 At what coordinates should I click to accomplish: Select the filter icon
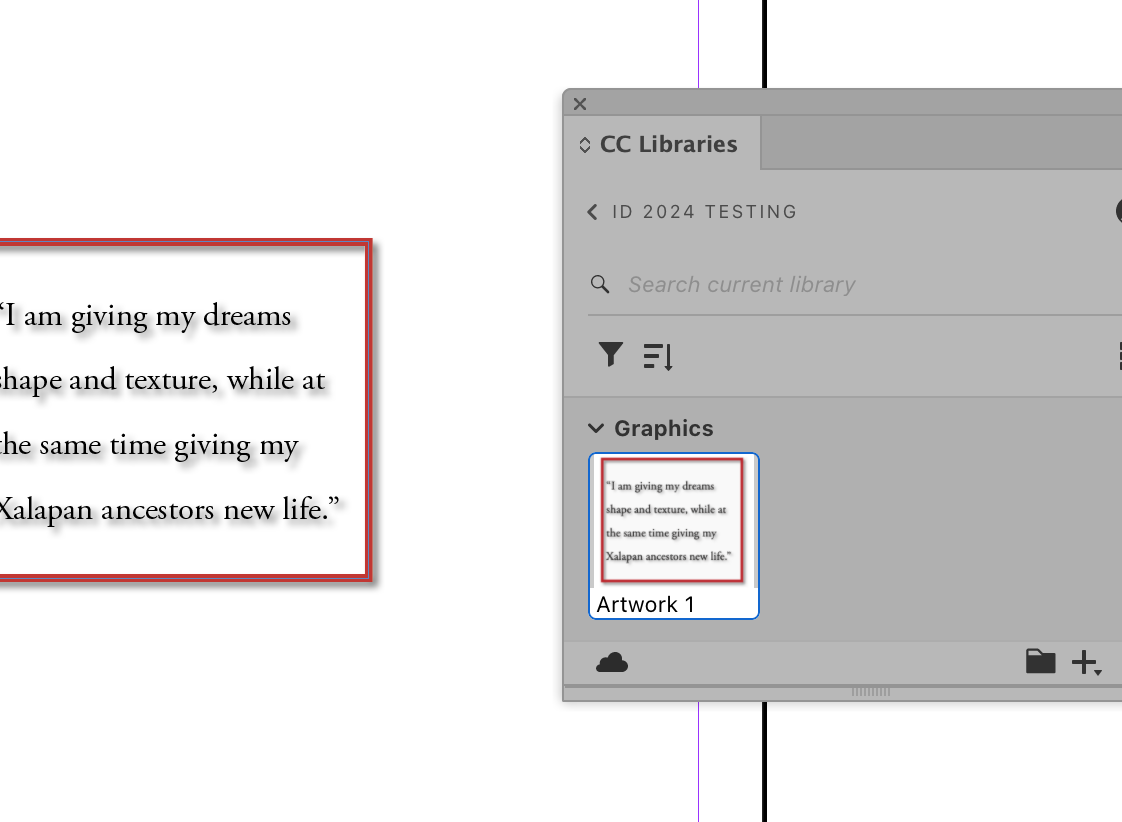611,355
